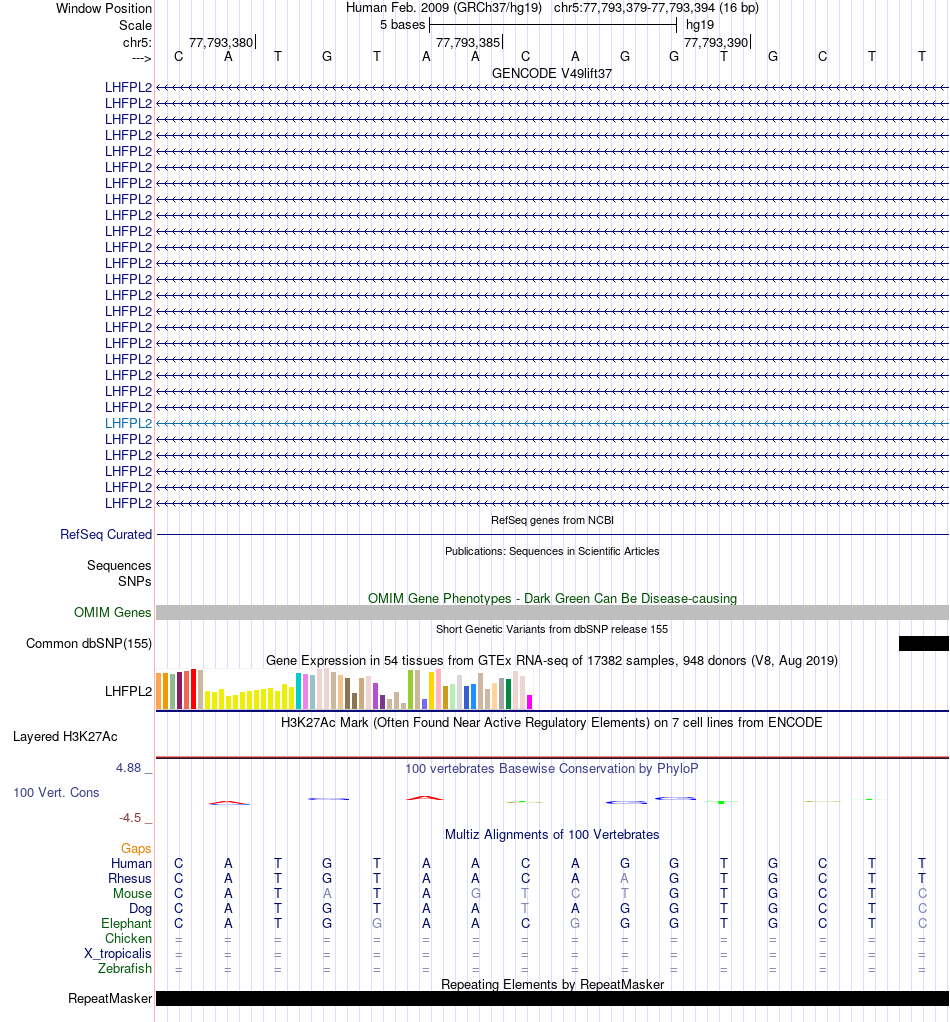The width and height of the screenshot is (950, 1022).
Task: Select the light-blue highlighted LHFPL2 transcript label
Action: pos(128,423)
